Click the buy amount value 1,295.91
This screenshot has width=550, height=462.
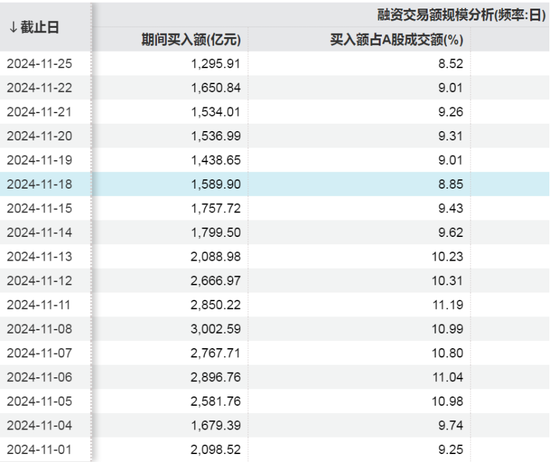click(216, 64)
